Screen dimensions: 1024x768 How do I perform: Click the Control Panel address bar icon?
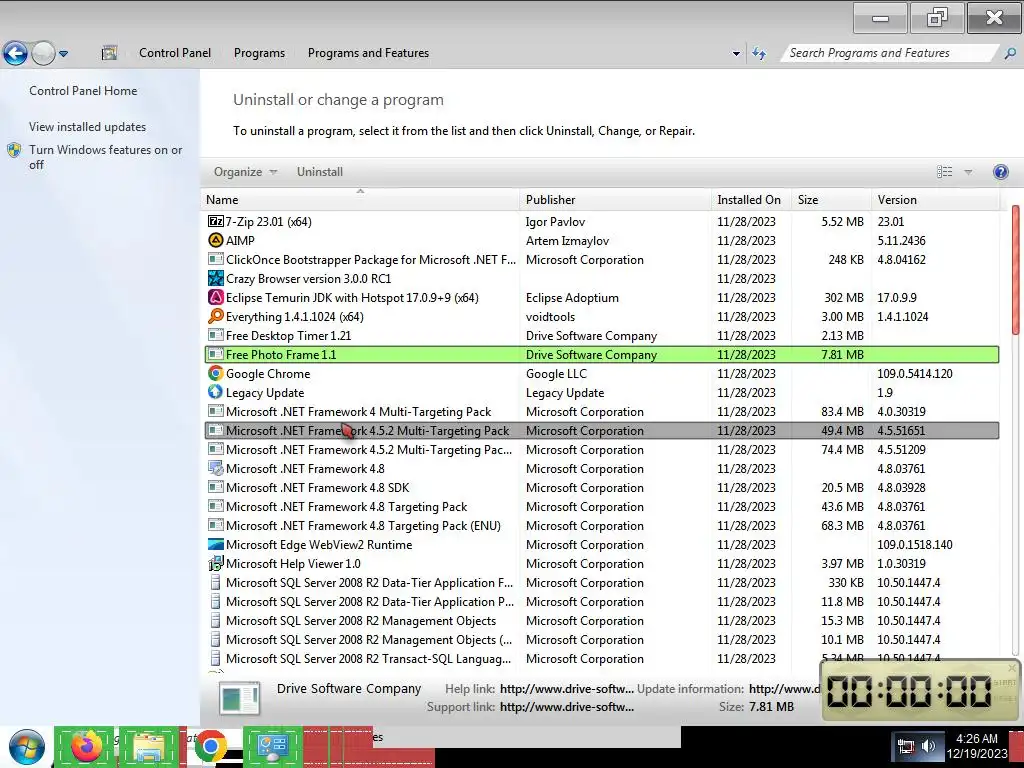point(109,53)
